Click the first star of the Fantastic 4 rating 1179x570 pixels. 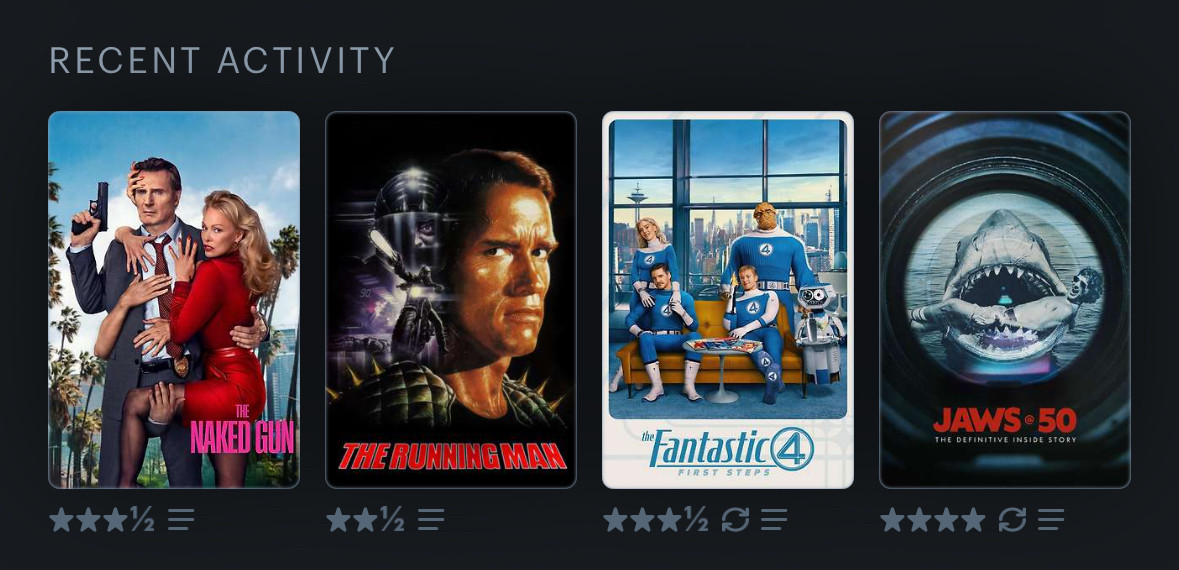tap(615, 519)
